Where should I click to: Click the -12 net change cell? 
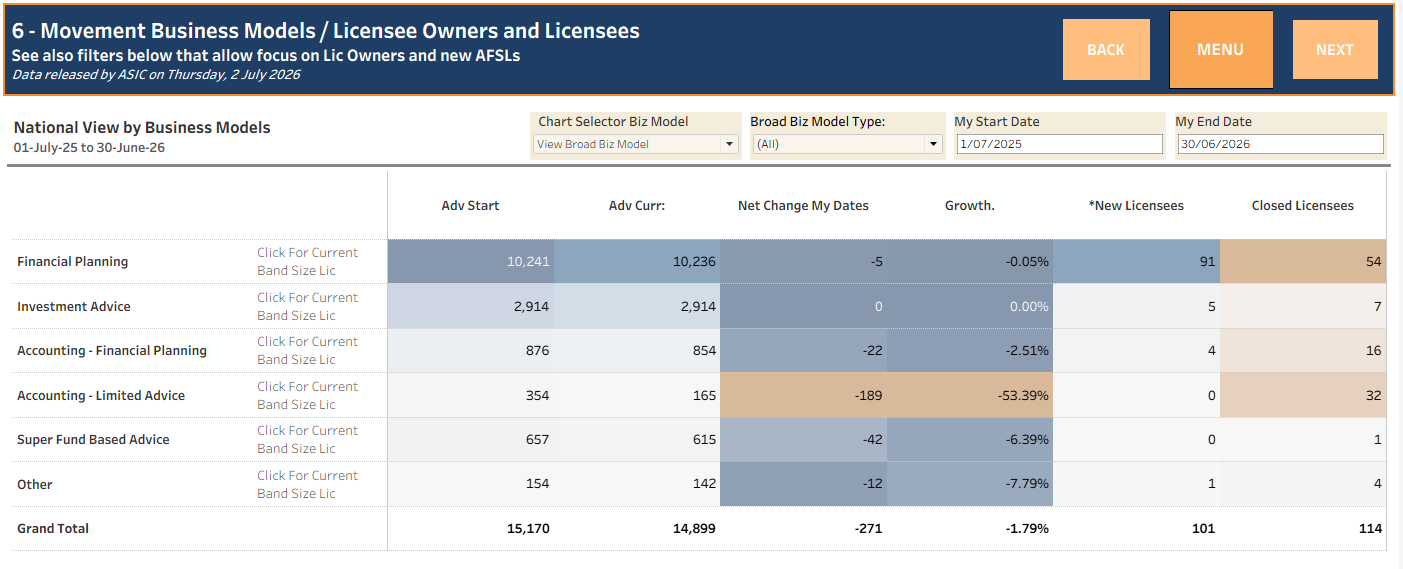click(803, 484)
